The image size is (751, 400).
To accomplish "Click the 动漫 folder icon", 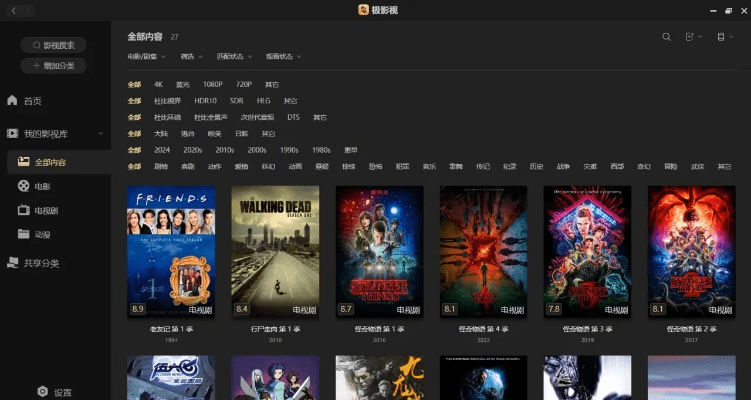I will [x=24, y=235].
